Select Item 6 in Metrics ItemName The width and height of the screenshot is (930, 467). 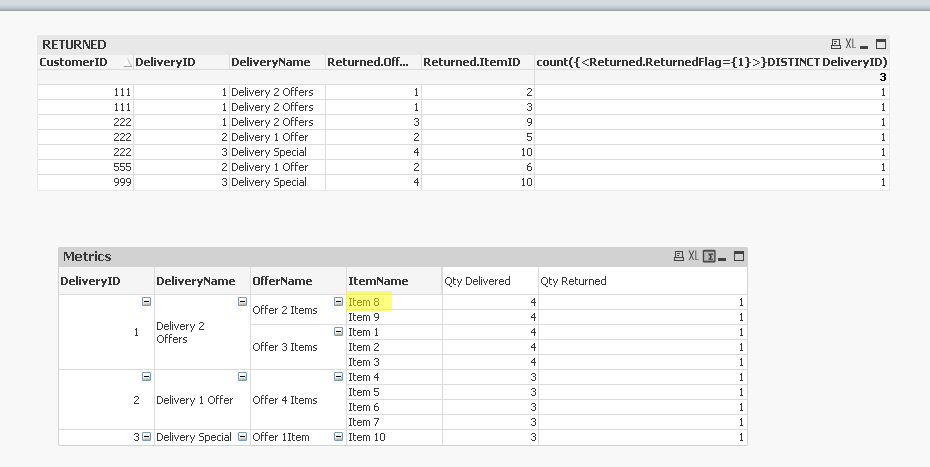tap(394, 407)
